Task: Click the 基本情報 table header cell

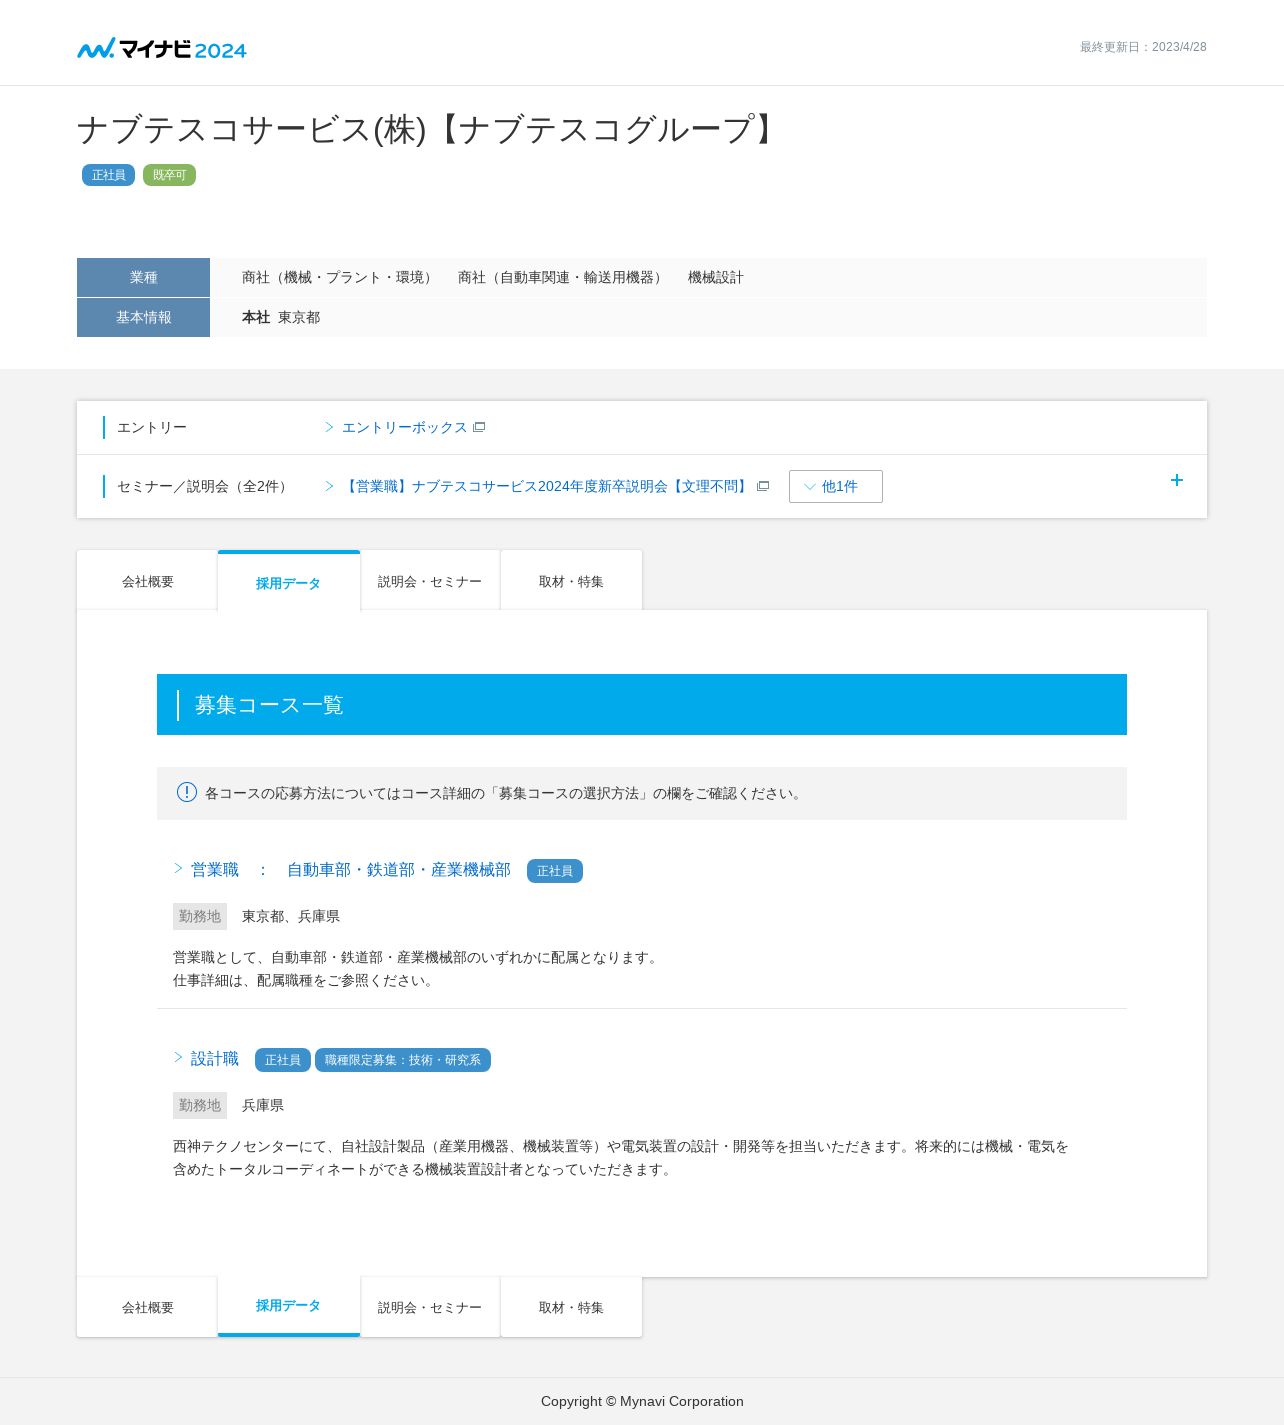Action: pyautogui.click(x=143, y=317)
